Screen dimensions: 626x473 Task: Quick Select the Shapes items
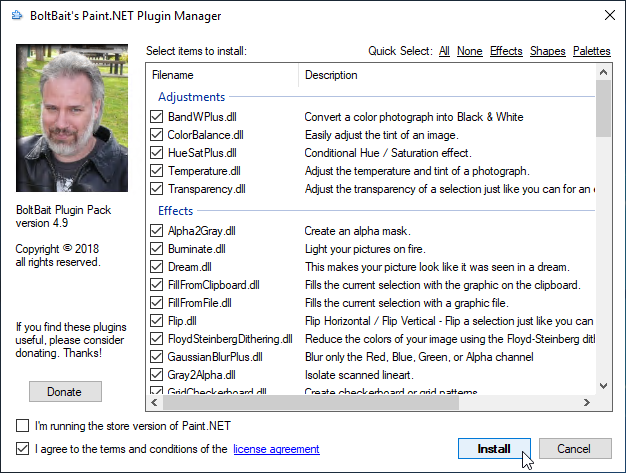point(548,51)
